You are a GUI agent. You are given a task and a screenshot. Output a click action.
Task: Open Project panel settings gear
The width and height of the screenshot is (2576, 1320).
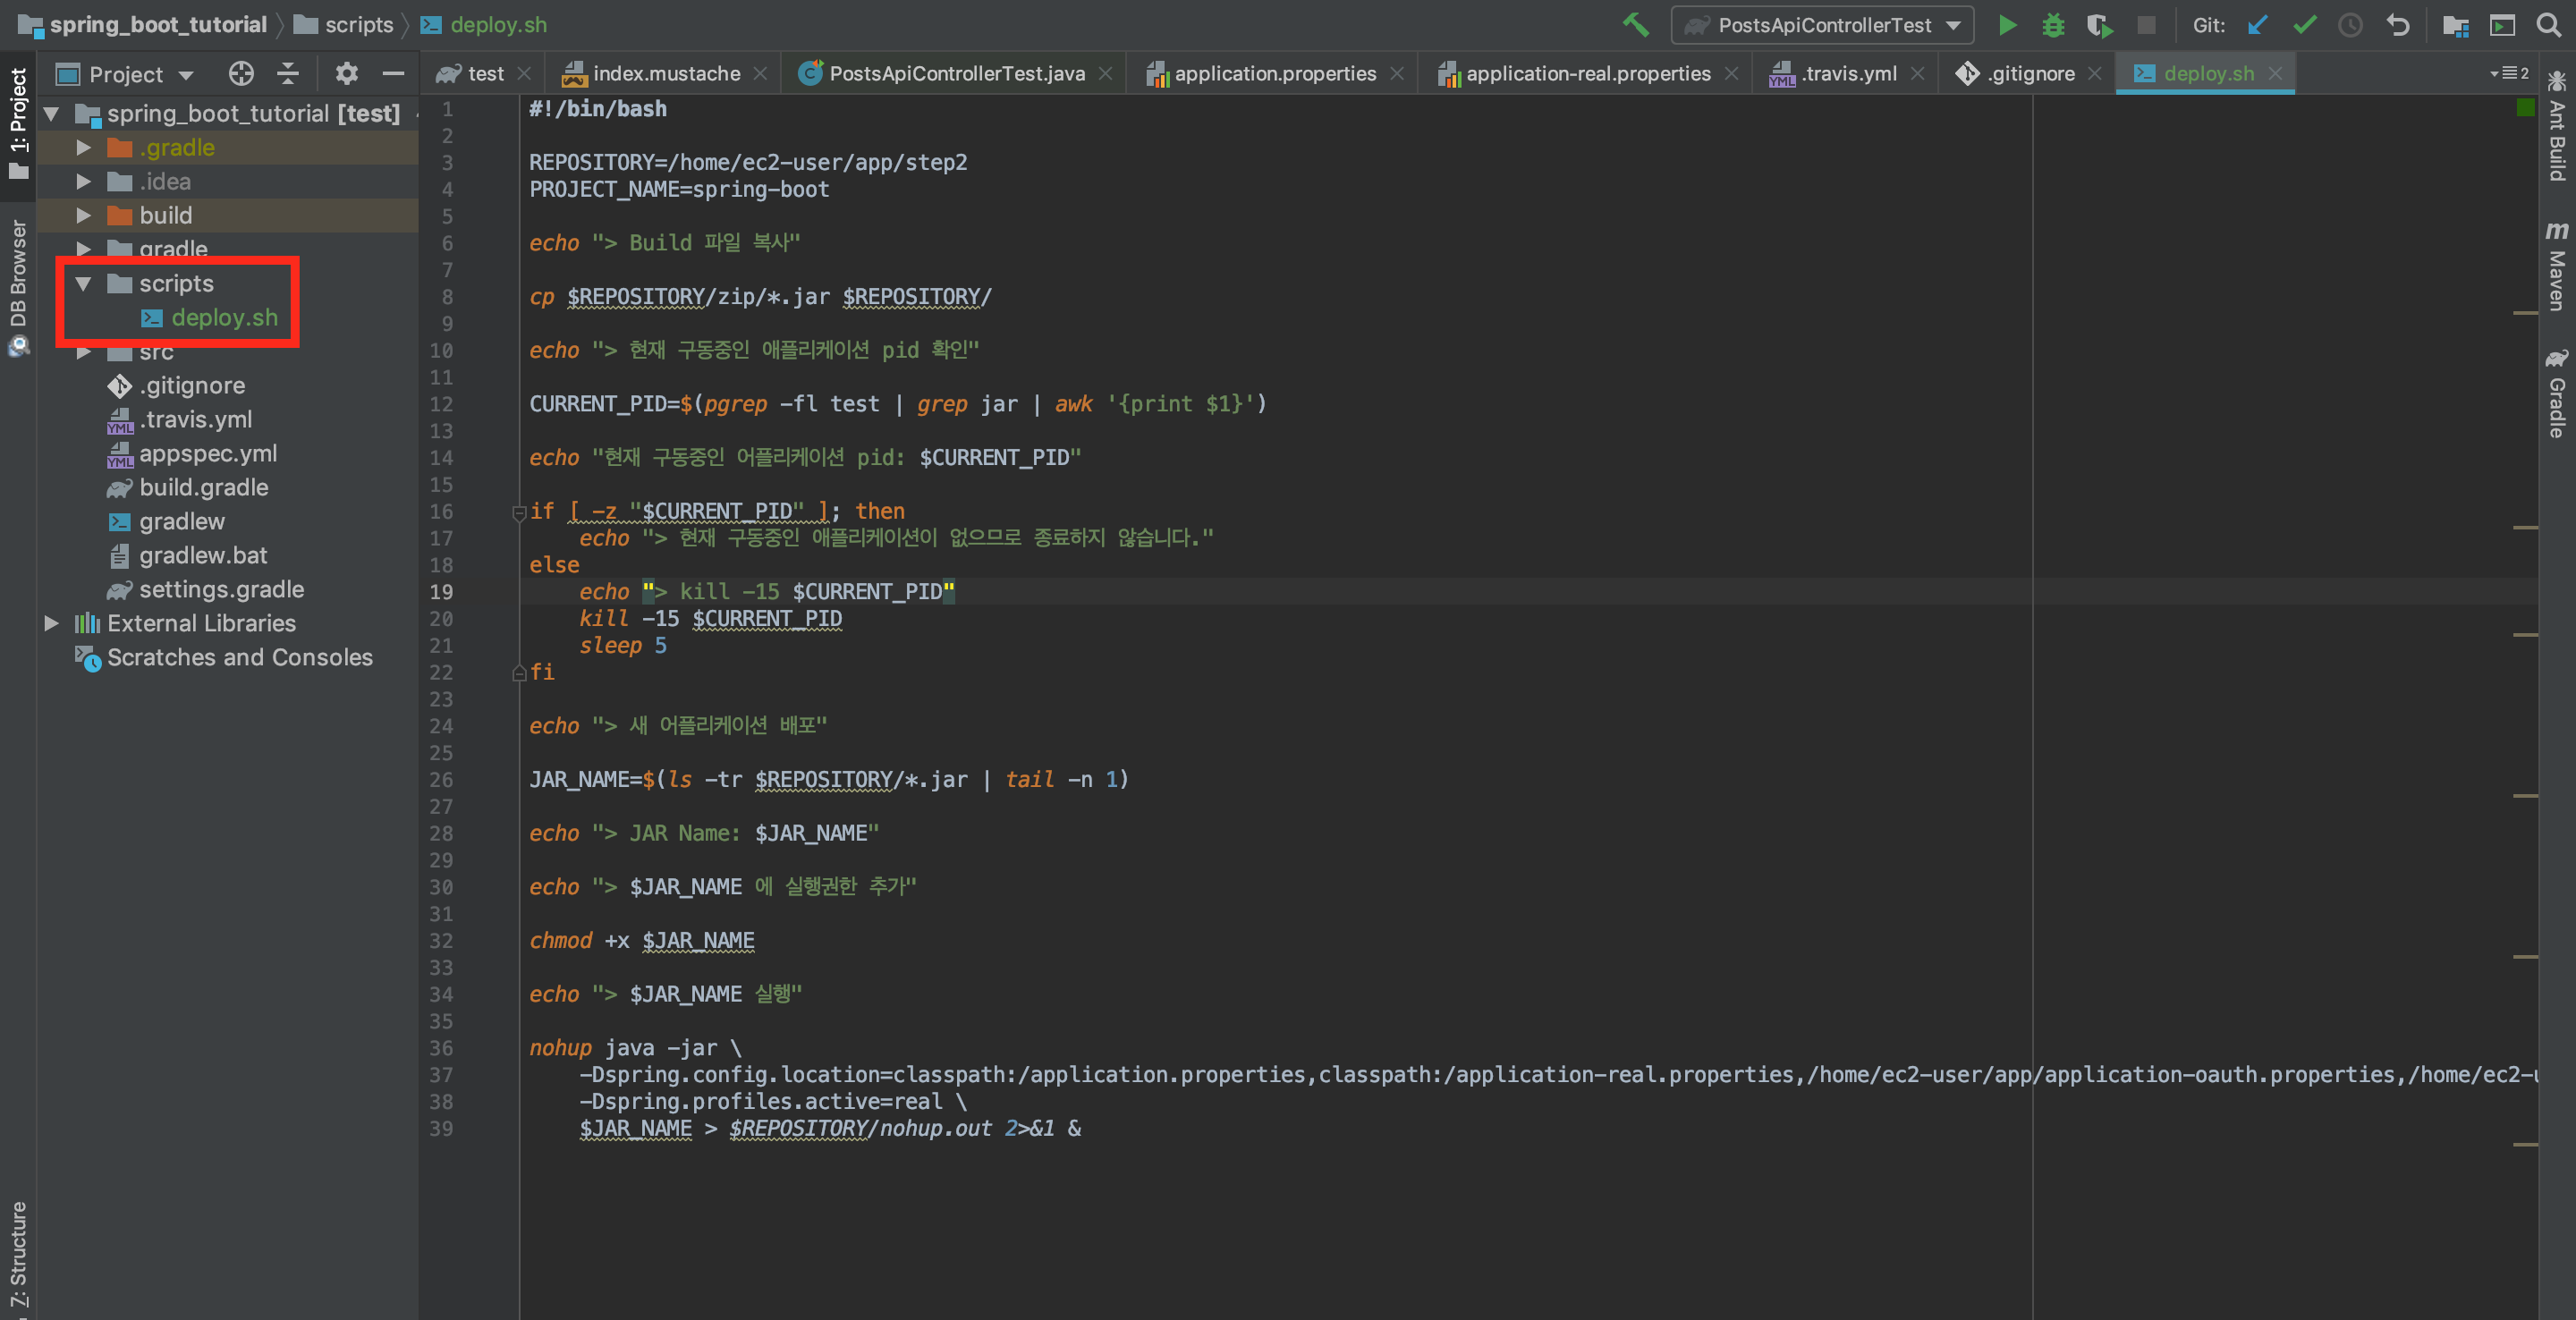tap(346, 73)
